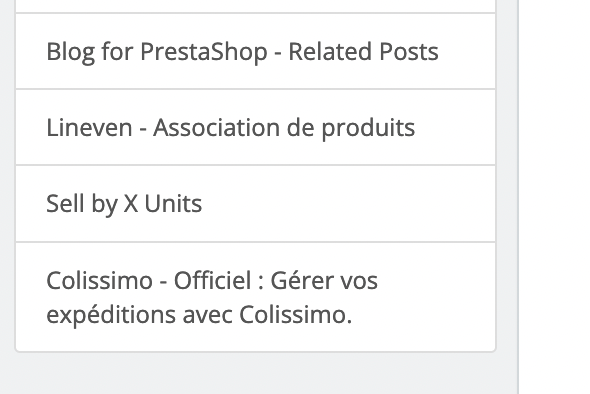Select the Sell by X Units item
This screenshot has width=590, height=394.
click(x=255, y=204)
